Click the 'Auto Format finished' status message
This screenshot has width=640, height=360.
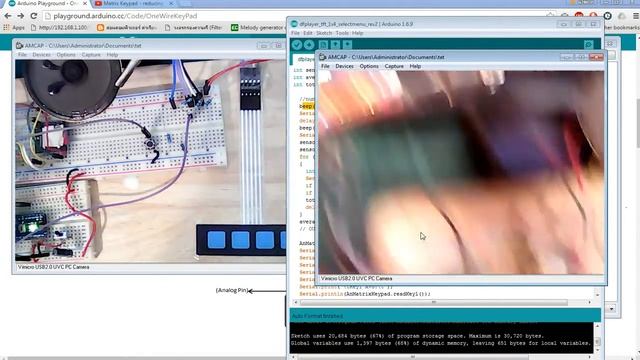pos(317,316)
